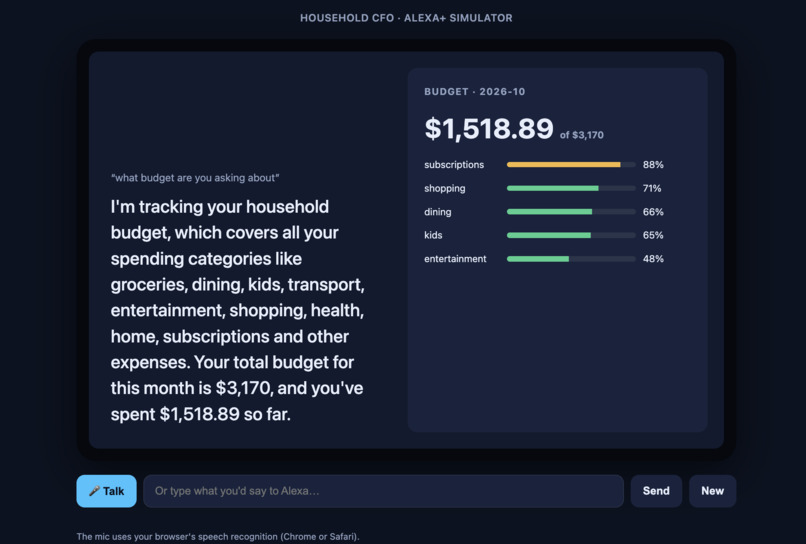806x544 pixels.
Task: Click the Talk microphone button
Action: pyautogui.click(x=106, y=491)
